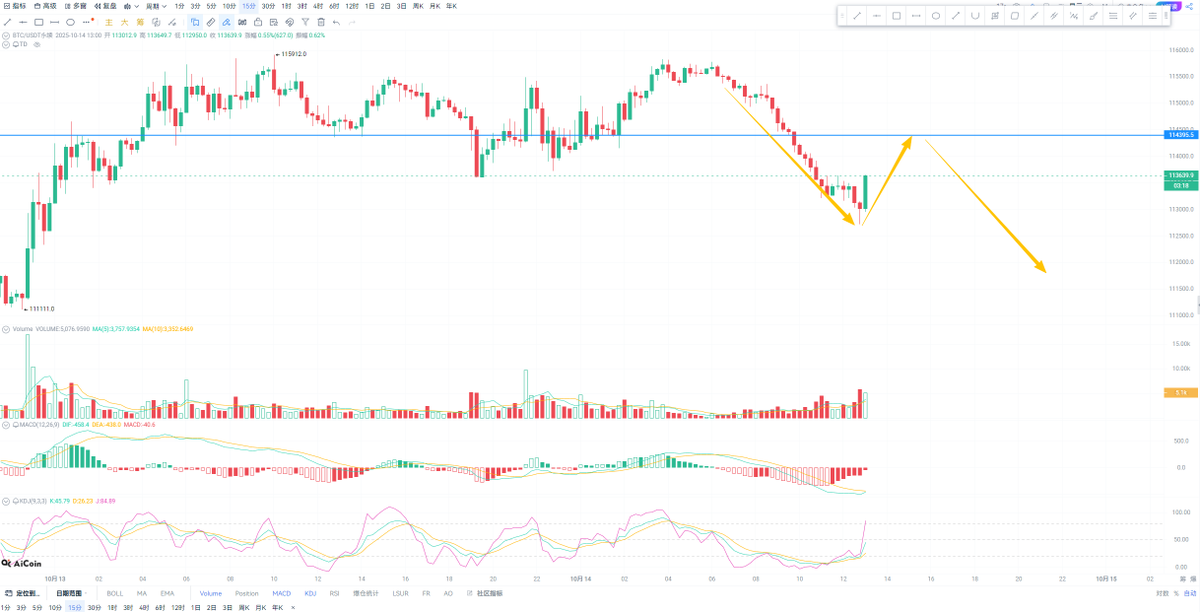
Task: Open 综合统计 in the bottom bar
Action: click(366, 593)
